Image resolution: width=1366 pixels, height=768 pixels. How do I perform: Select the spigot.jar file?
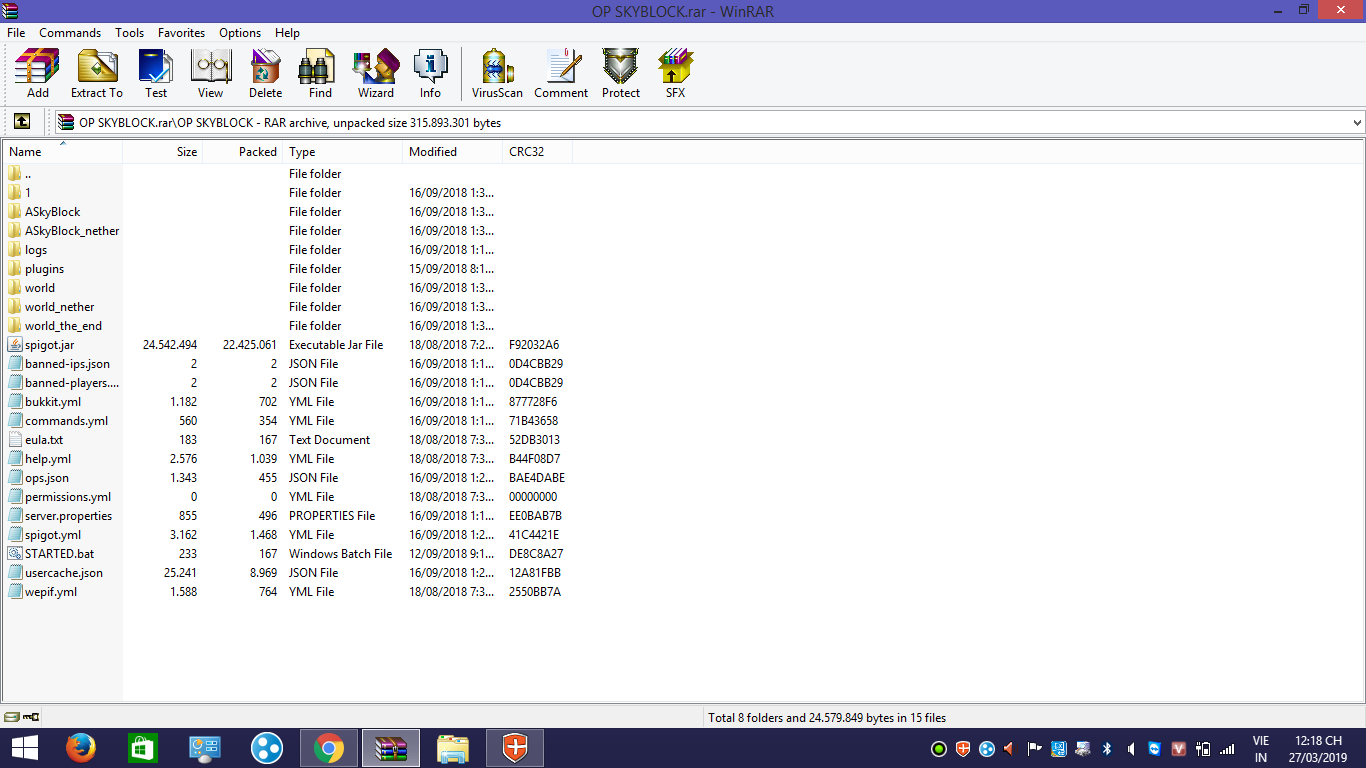tap(49, 345)
